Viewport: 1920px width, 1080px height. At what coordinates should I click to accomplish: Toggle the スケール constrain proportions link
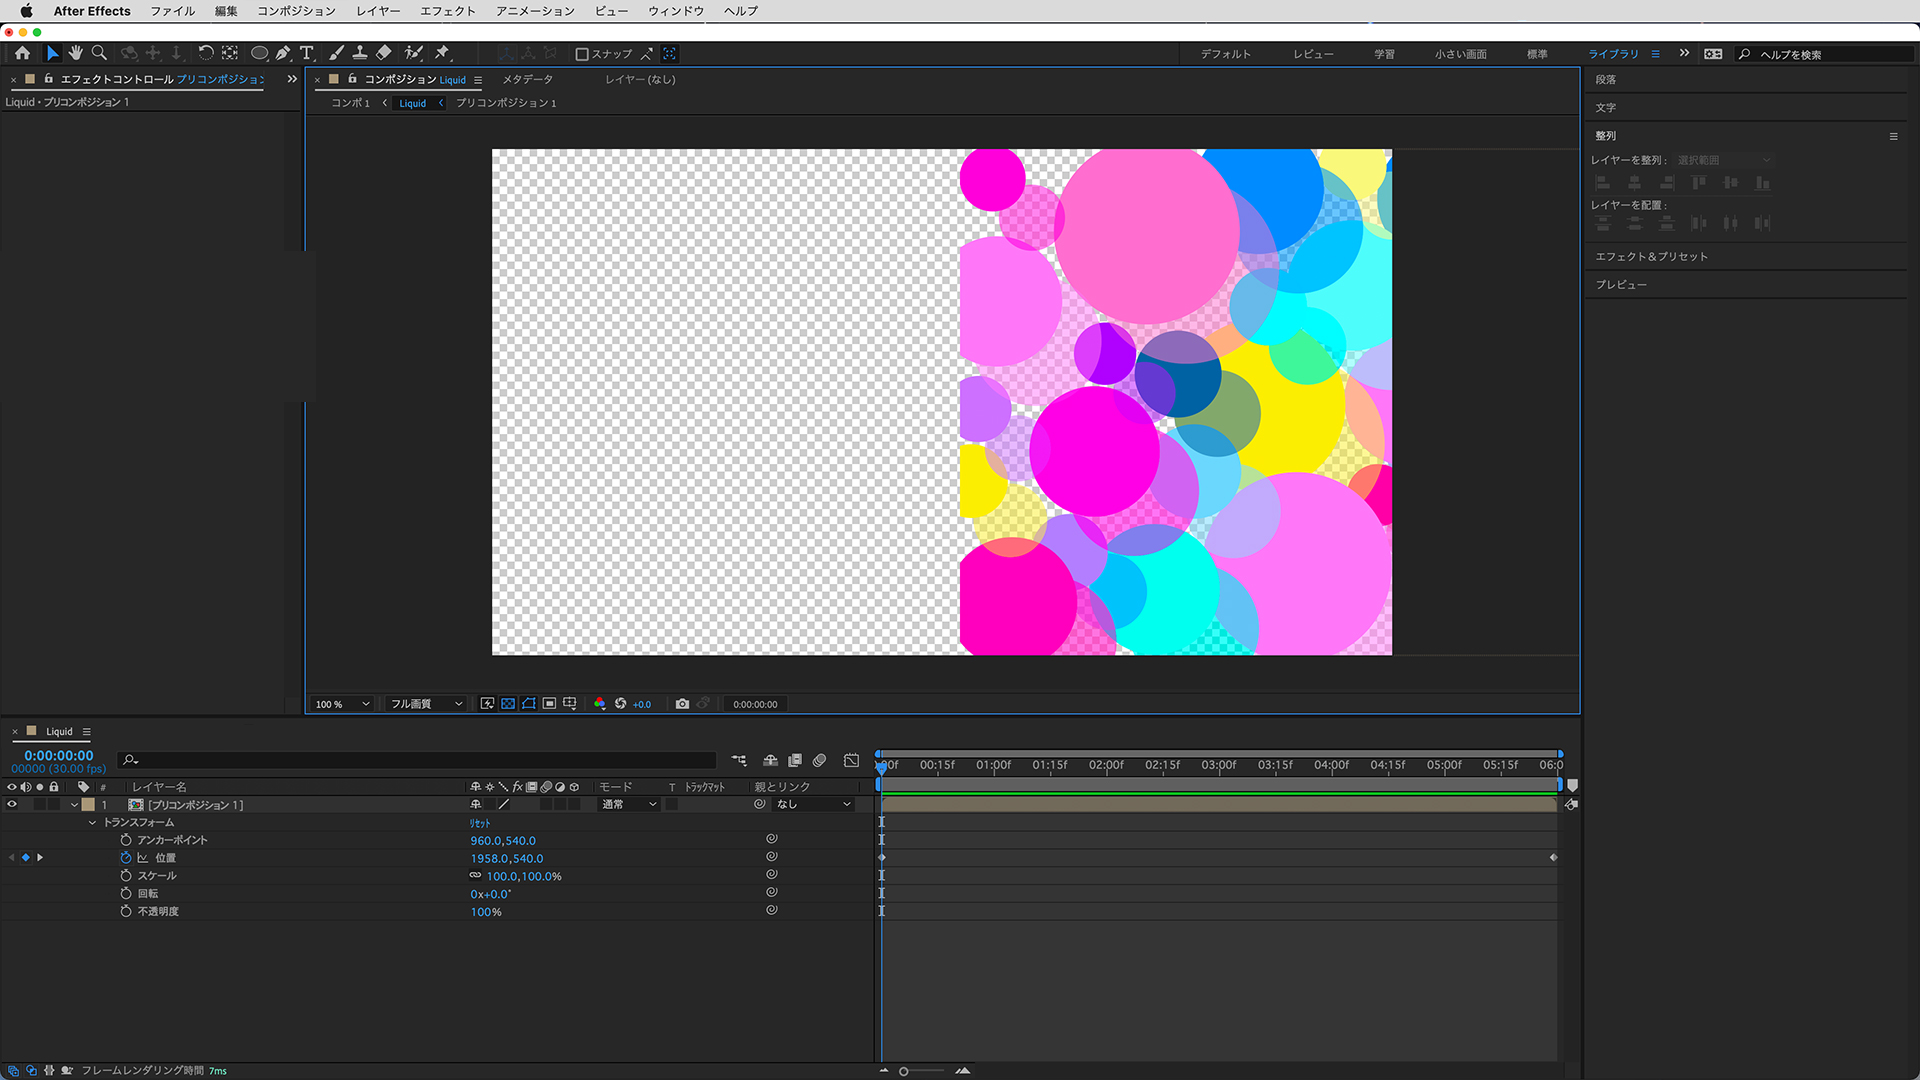click(x=475, y=876)
